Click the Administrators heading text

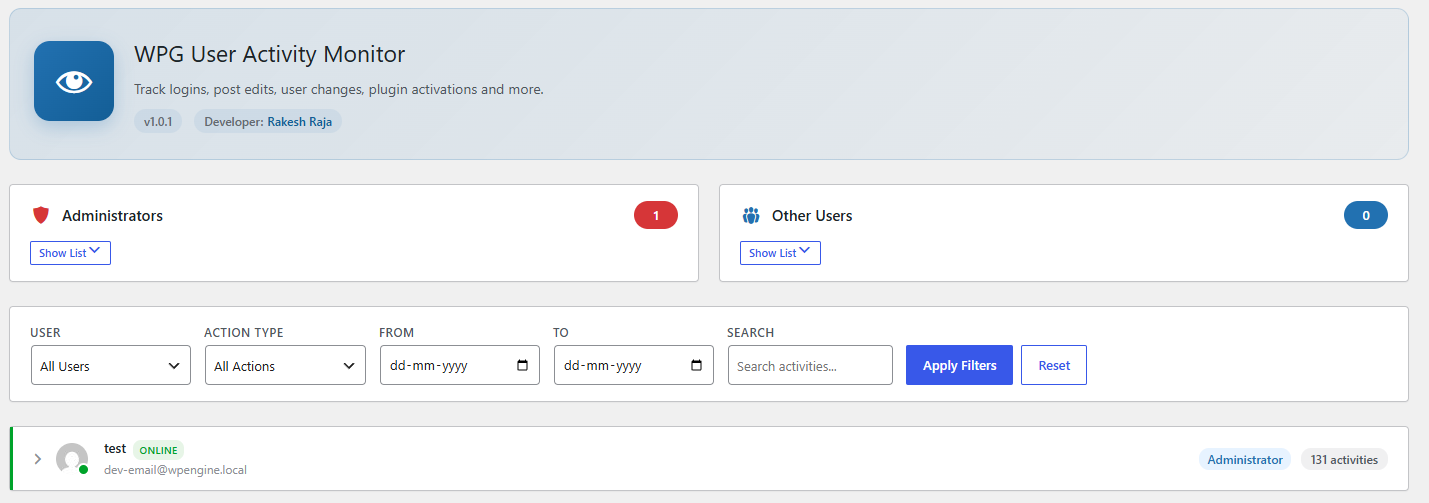(x=112, y=215)
